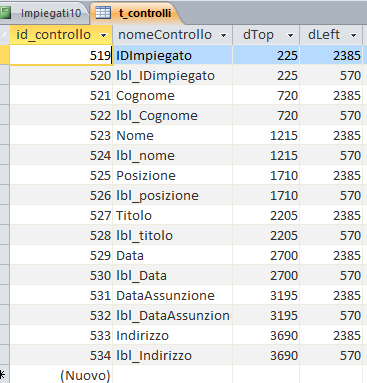Click the id cell 520
Image resolution: width=367 pixels, height=383 pixels.
coord(61,75)
